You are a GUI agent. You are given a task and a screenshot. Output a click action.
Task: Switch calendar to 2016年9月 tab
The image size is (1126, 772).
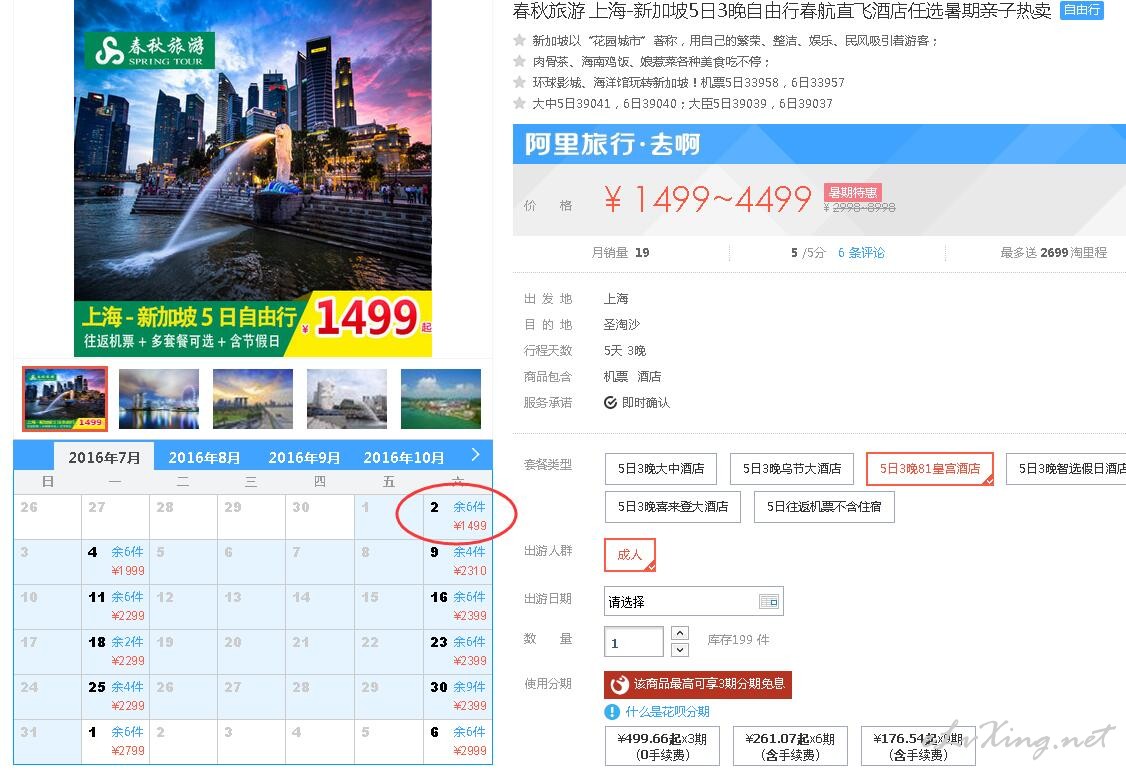click(x=304, y=457)
